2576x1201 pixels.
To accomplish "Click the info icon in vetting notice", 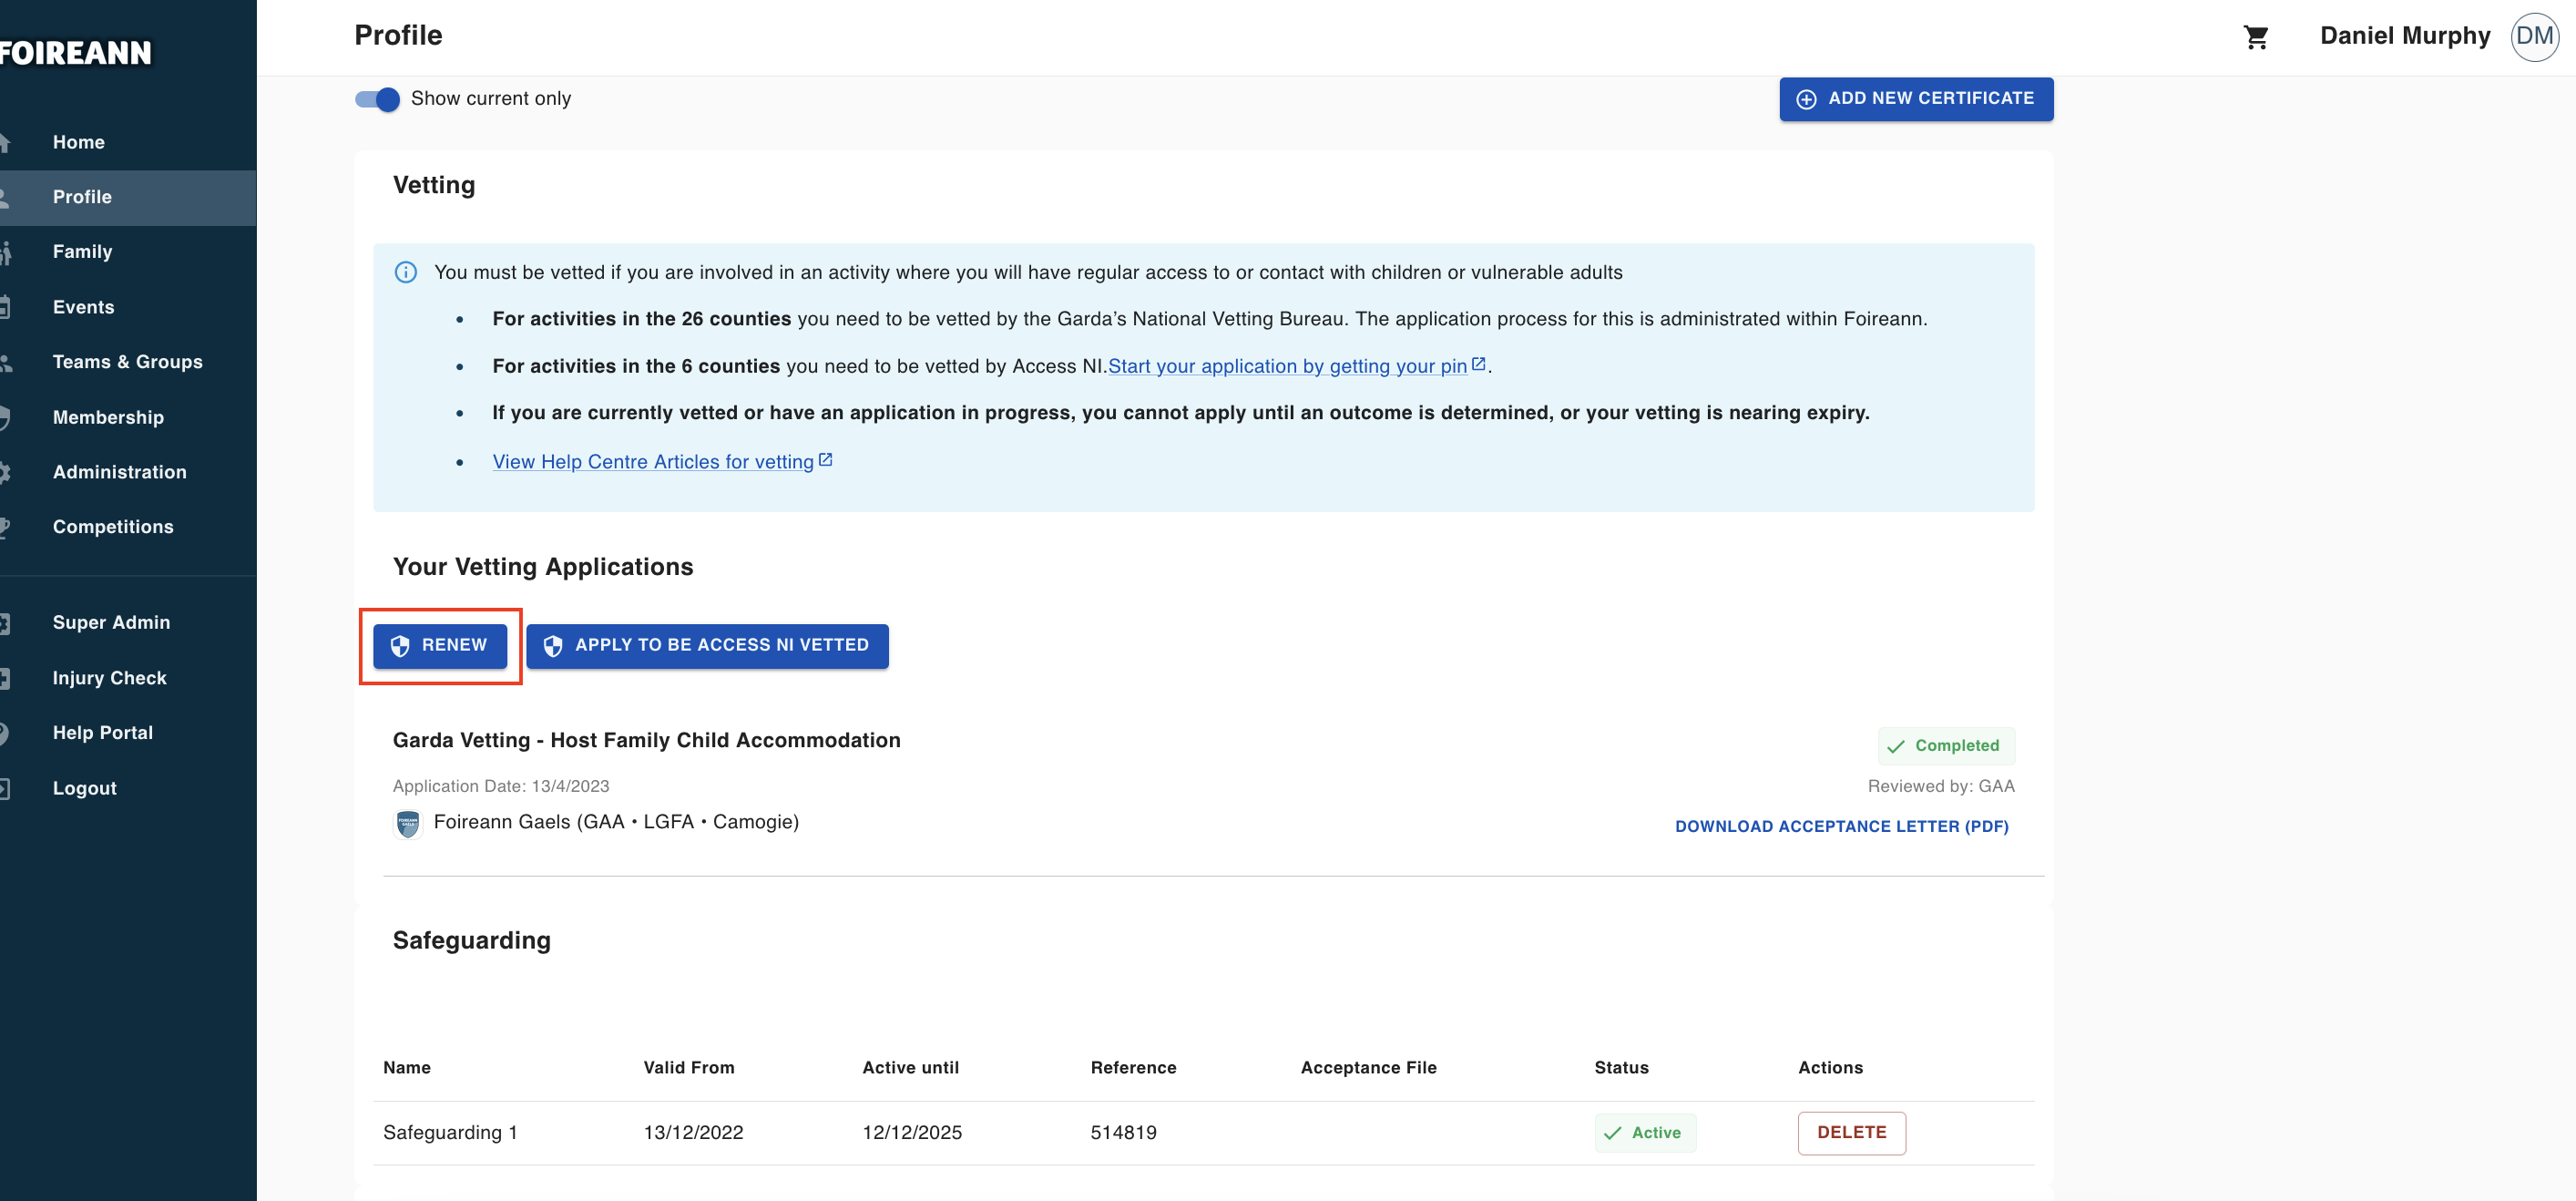I will click(405, 272).
